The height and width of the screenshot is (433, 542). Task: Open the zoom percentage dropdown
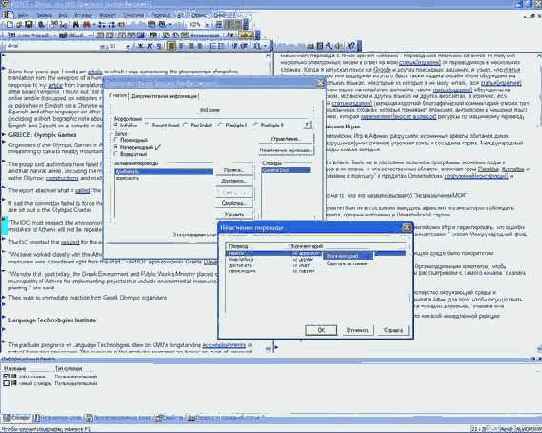pos(207,25)
